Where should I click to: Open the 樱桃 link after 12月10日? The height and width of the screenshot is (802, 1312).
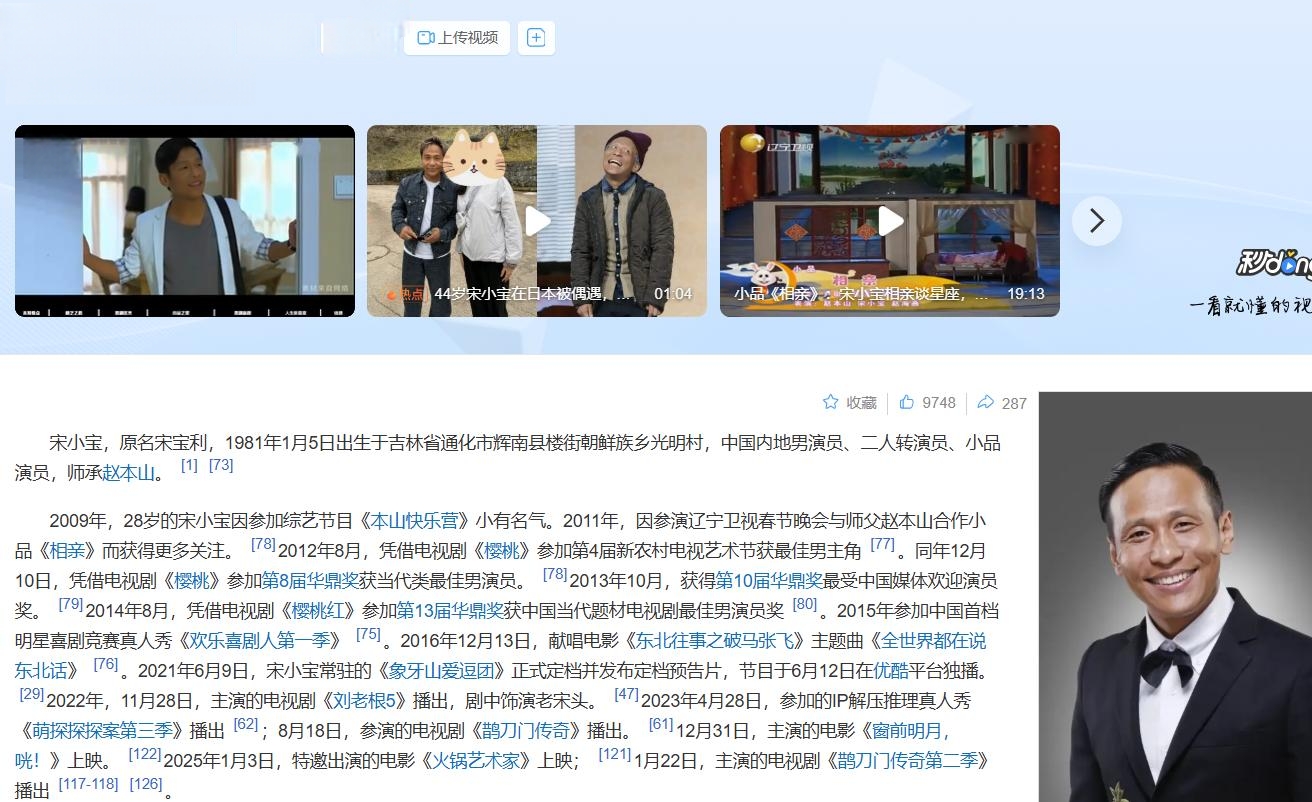click(193, 581)
